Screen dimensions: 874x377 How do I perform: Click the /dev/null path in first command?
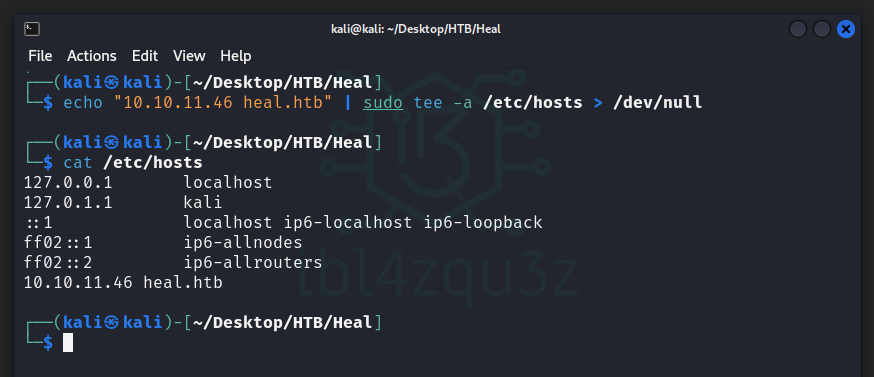click(x=657, y=103)
